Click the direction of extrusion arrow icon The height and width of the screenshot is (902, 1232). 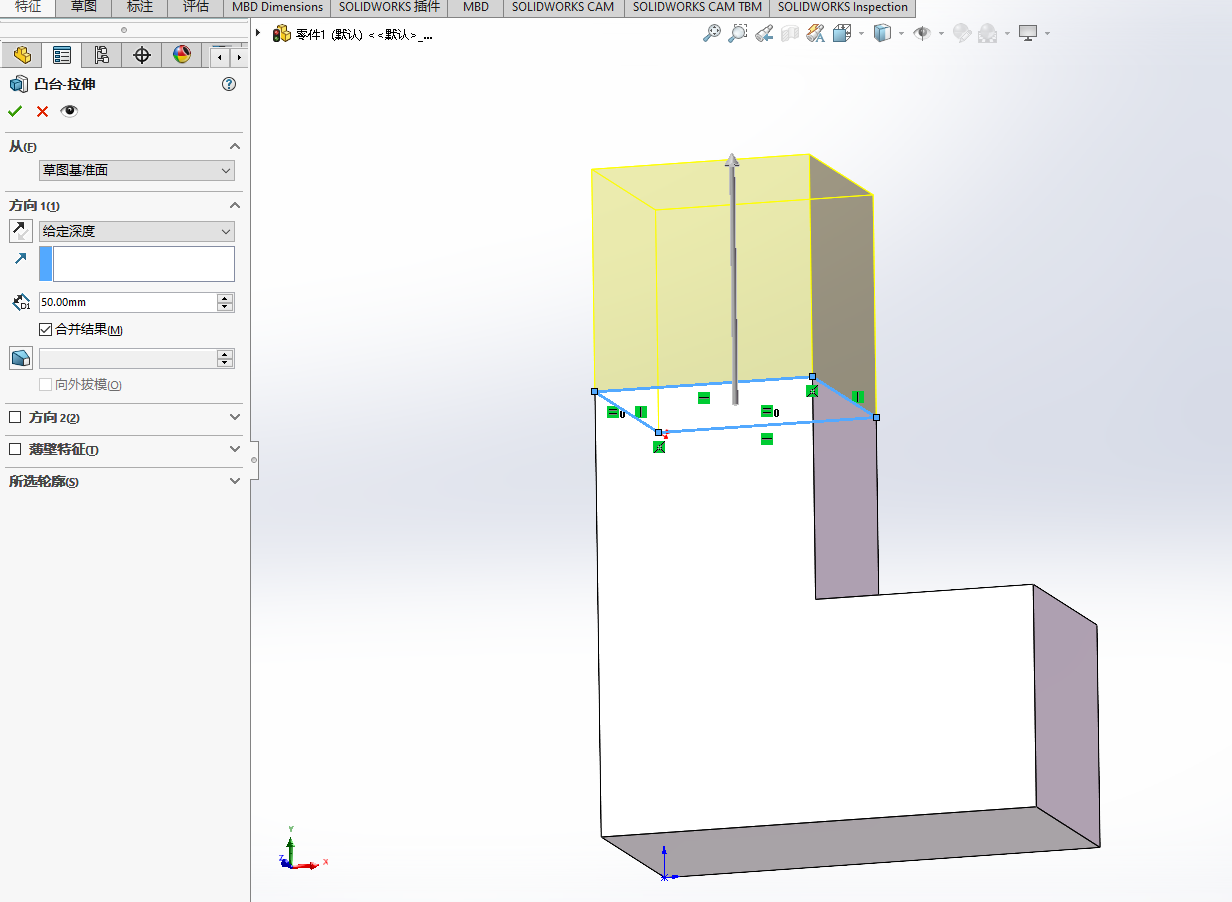click(x=20, y=259)
